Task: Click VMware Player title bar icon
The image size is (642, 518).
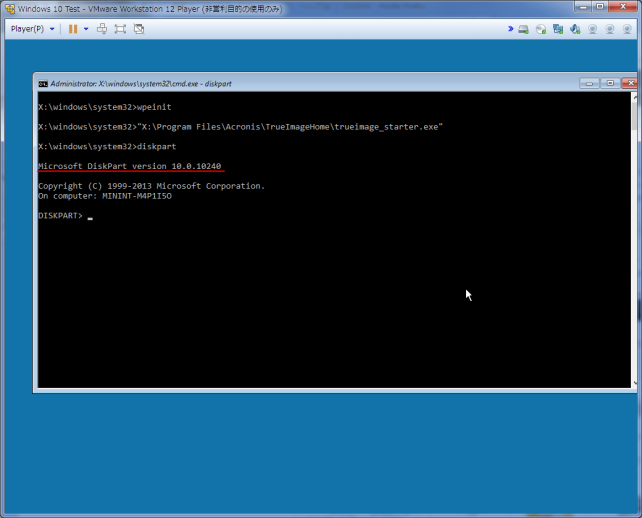Action: pos(10,8)
